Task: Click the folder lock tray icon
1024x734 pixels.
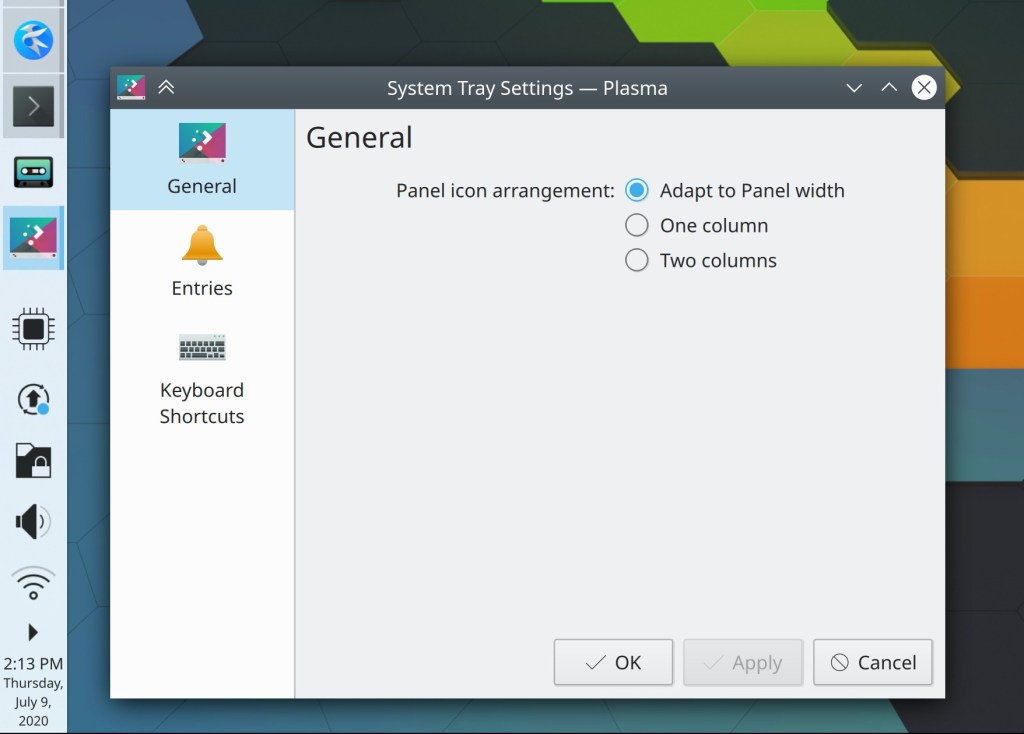Action: [x=33, y=460]
